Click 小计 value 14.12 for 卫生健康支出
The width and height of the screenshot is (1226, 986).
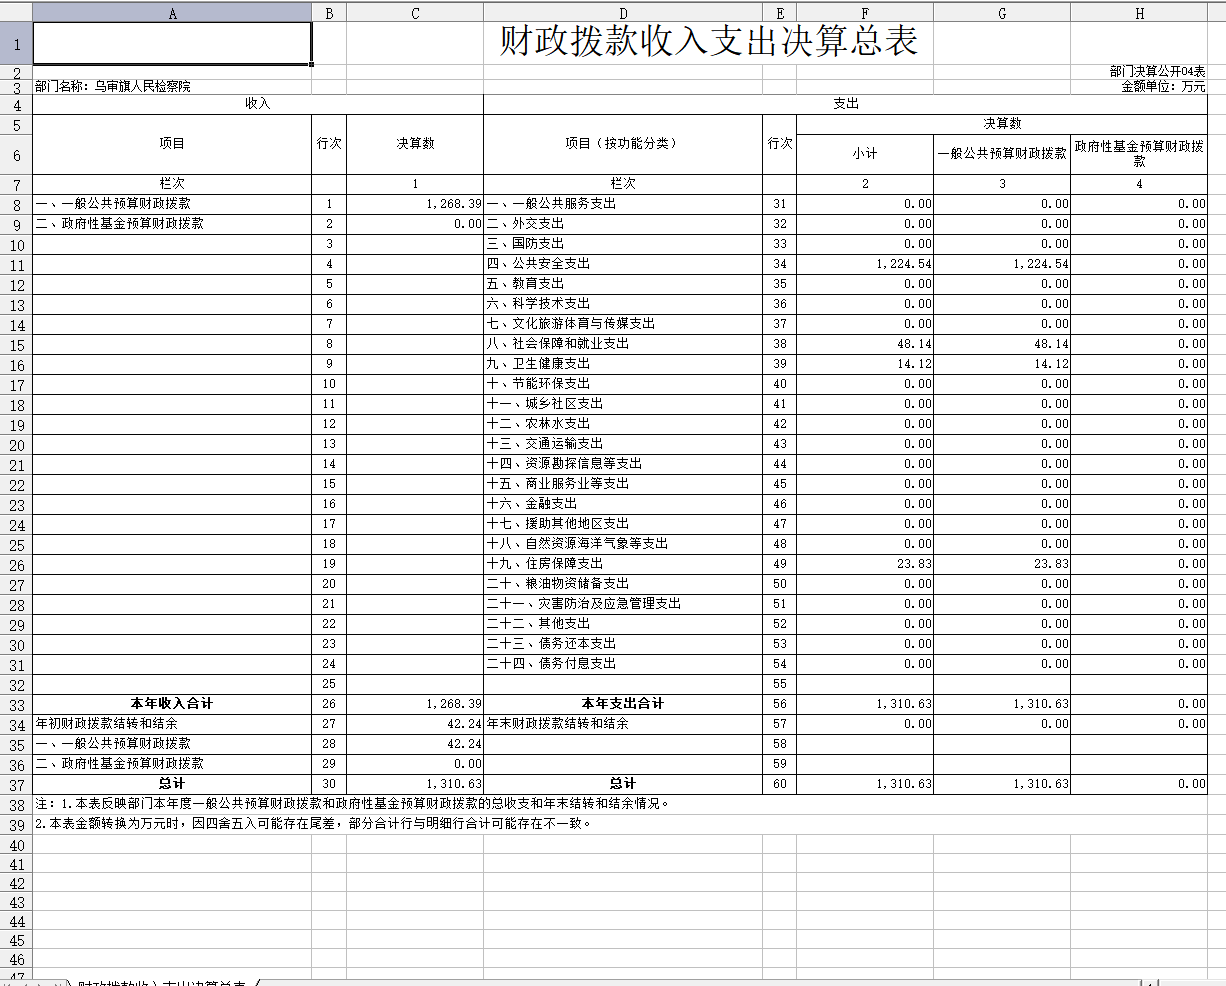point(865,364)
